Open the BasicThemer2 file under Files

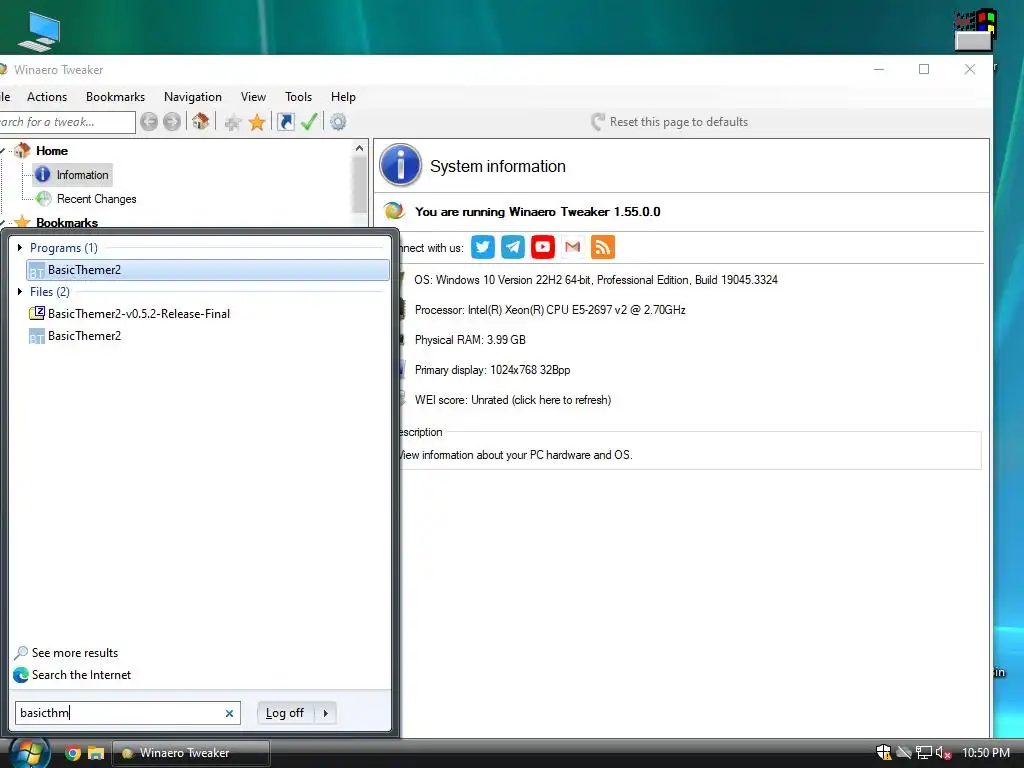click(x=84, y=336)
